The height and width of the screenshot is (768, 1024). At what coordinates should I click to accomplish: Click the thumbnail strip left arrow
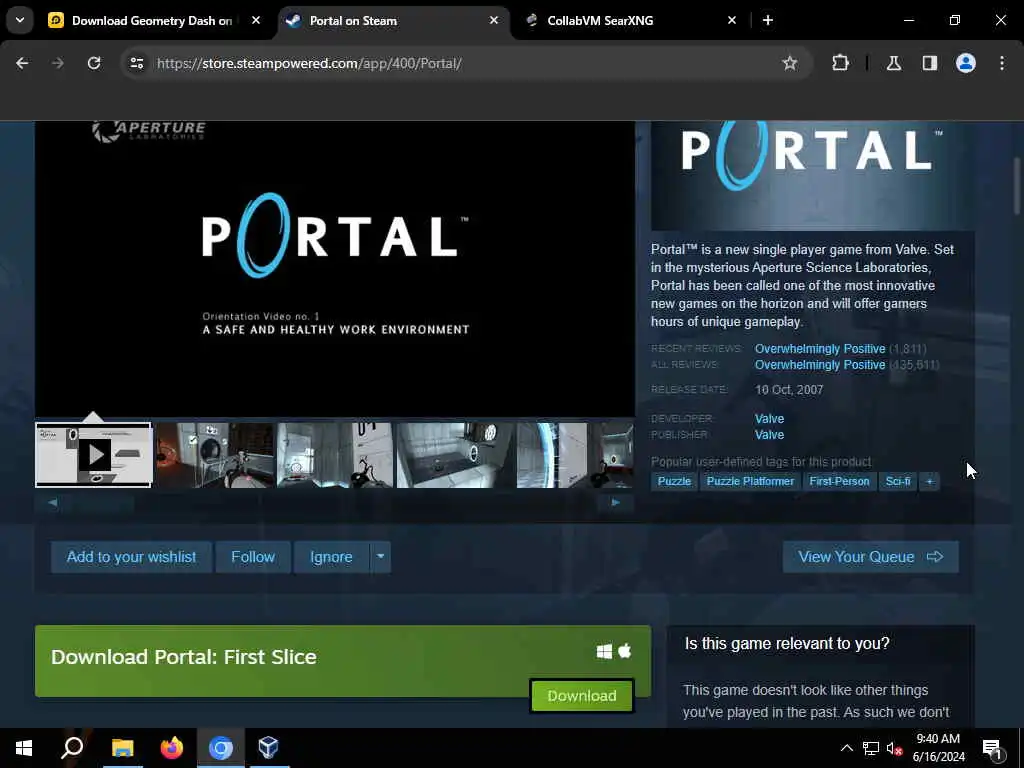point(53,502)
